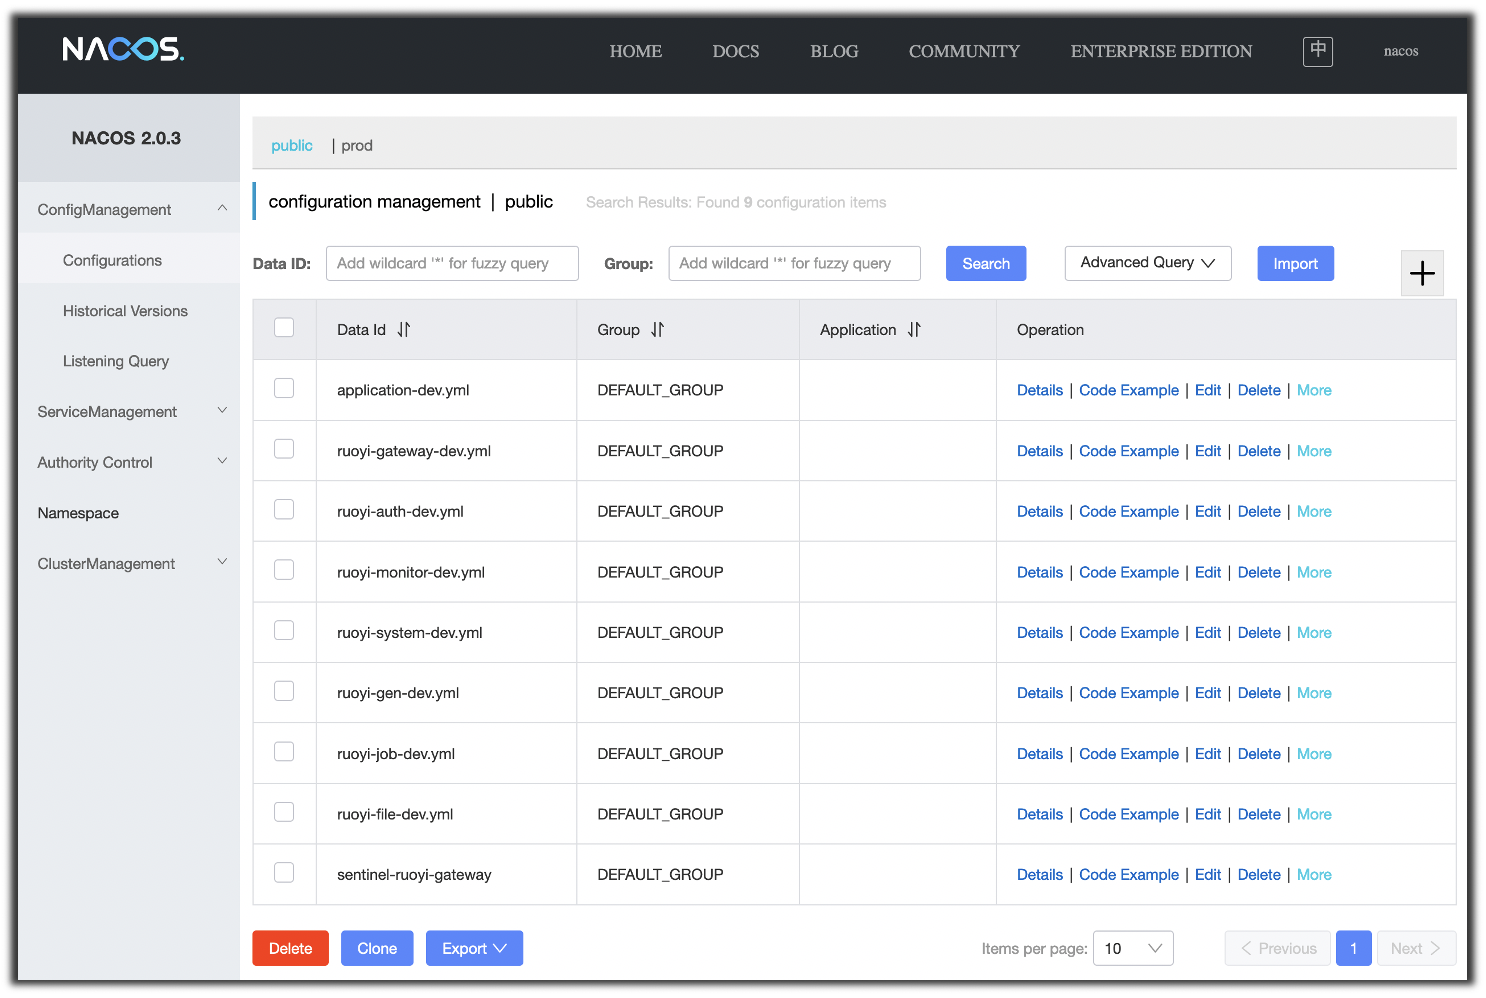Switch to the public namespace tab
Viewport: 1486px width, 998px height.
(292, 145)
